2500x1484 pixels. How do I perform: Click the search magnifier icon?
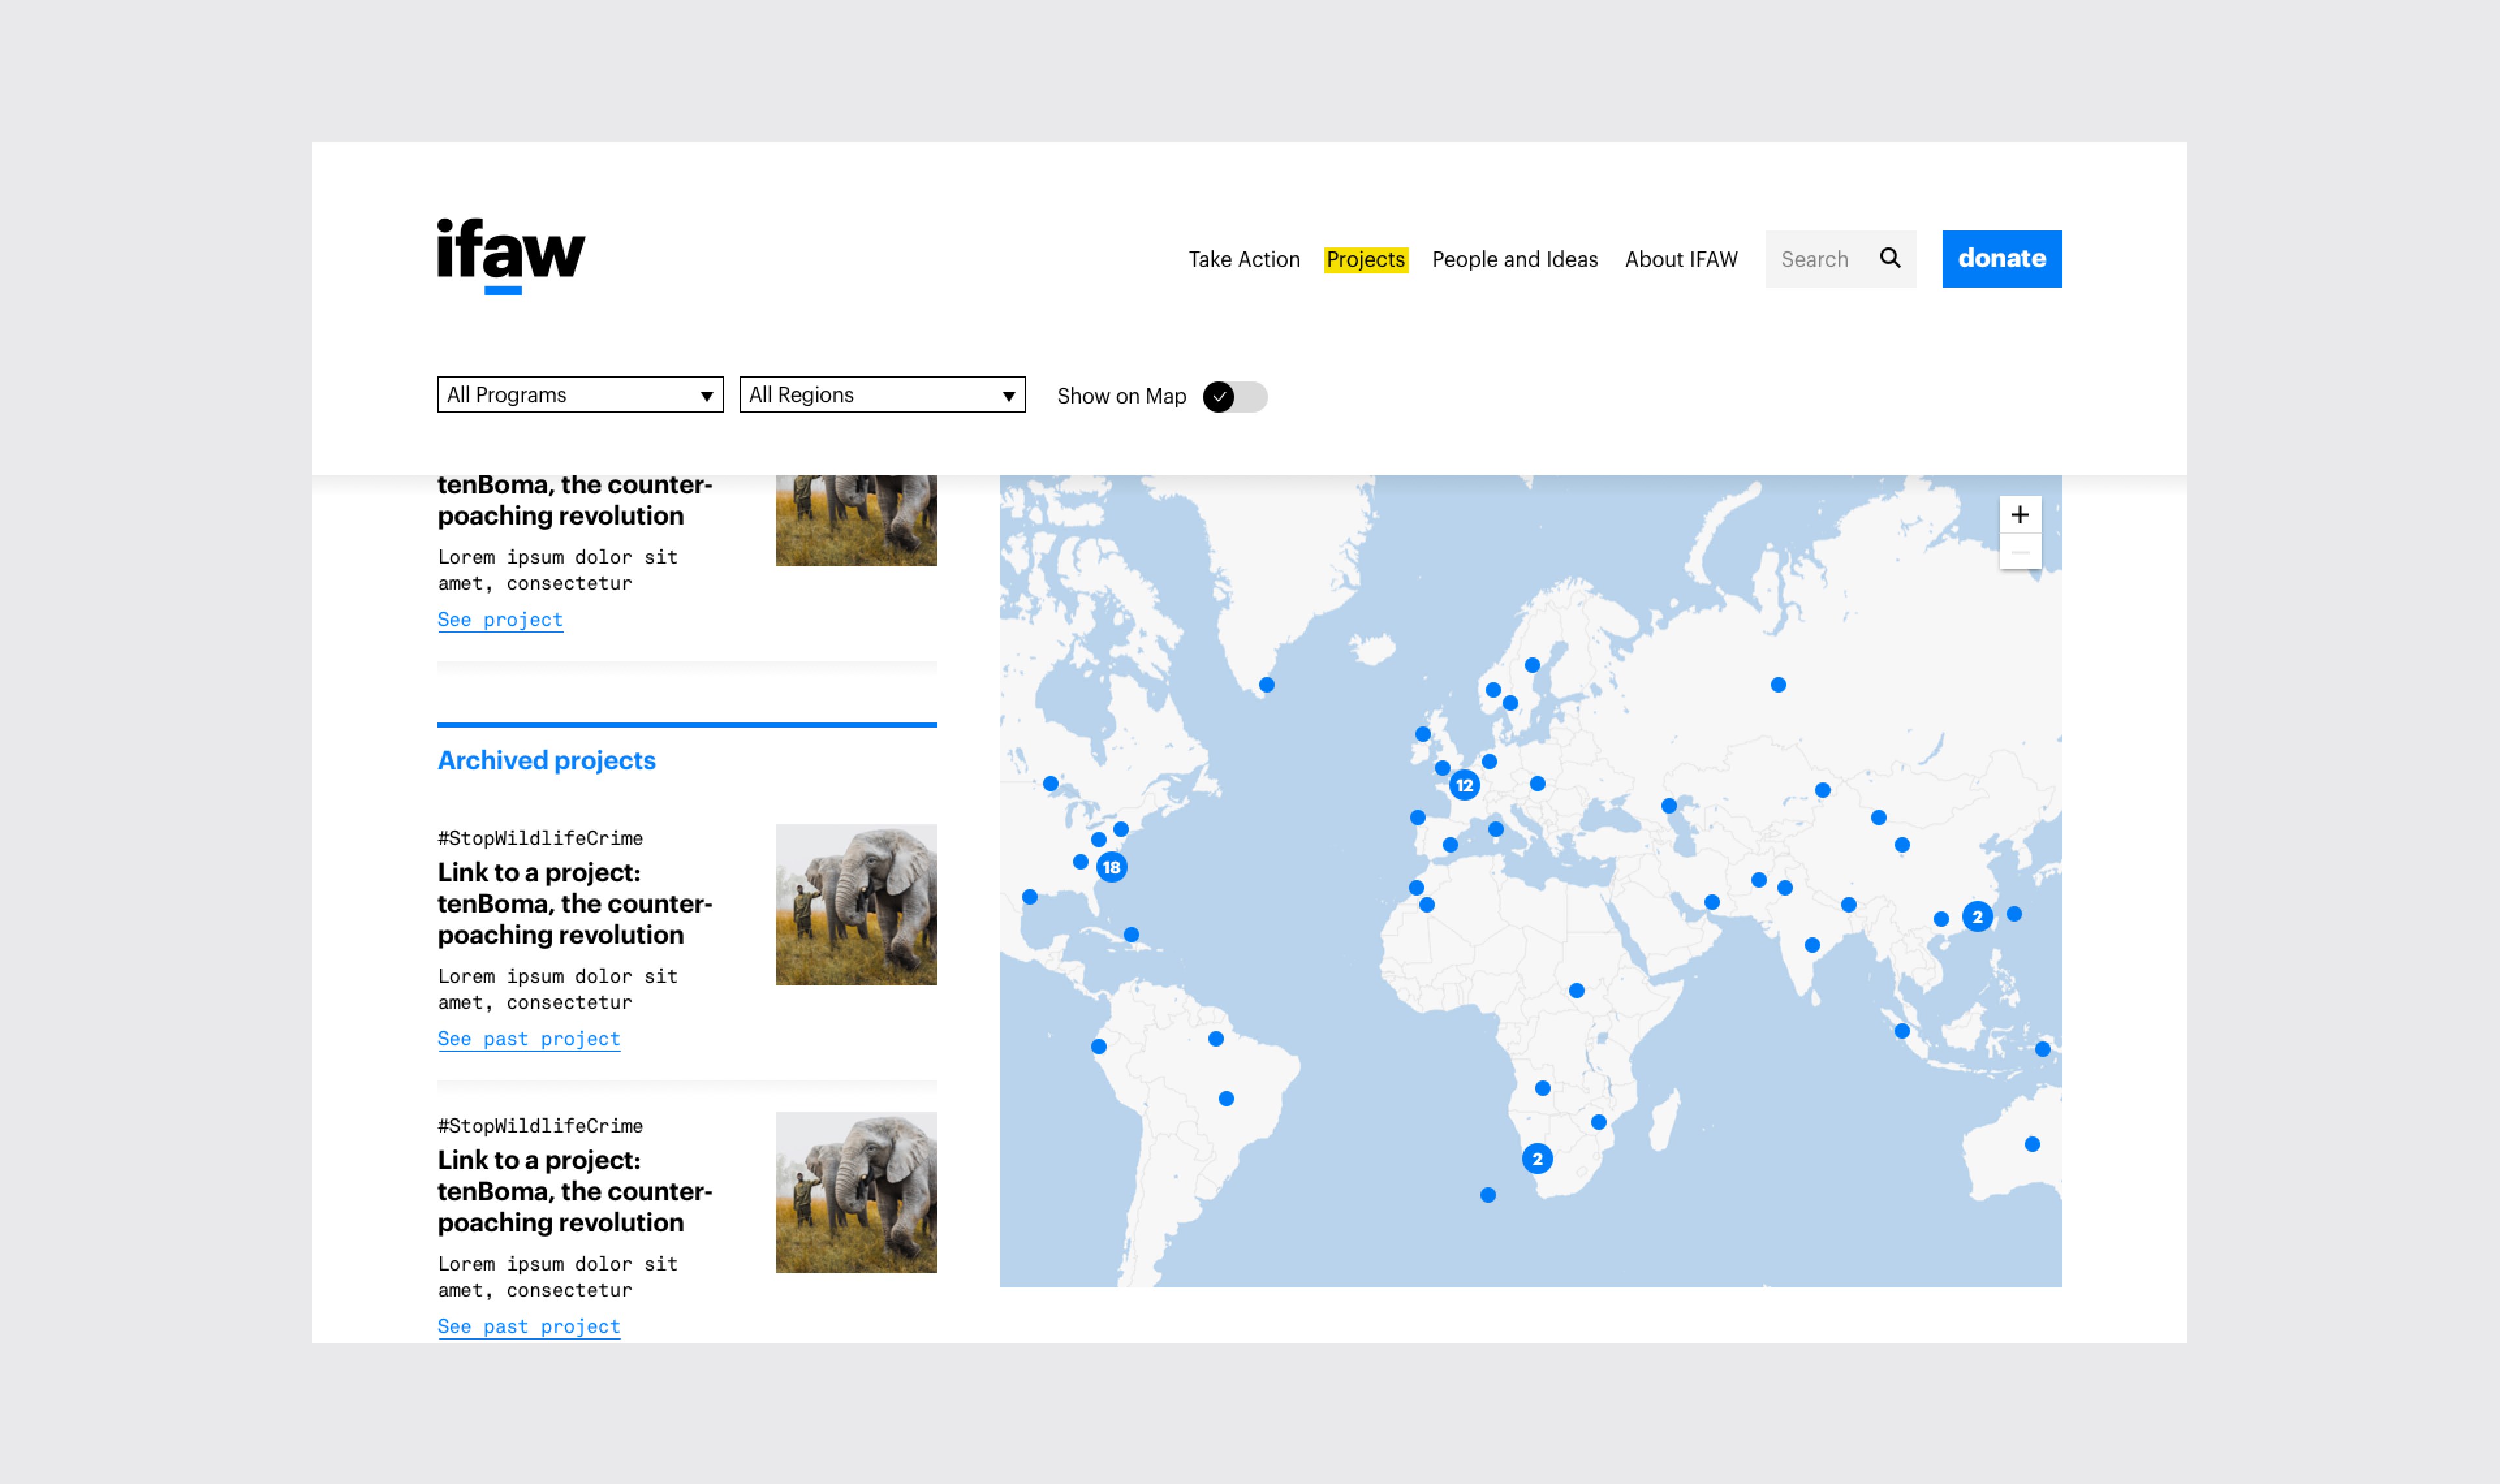1889,258
